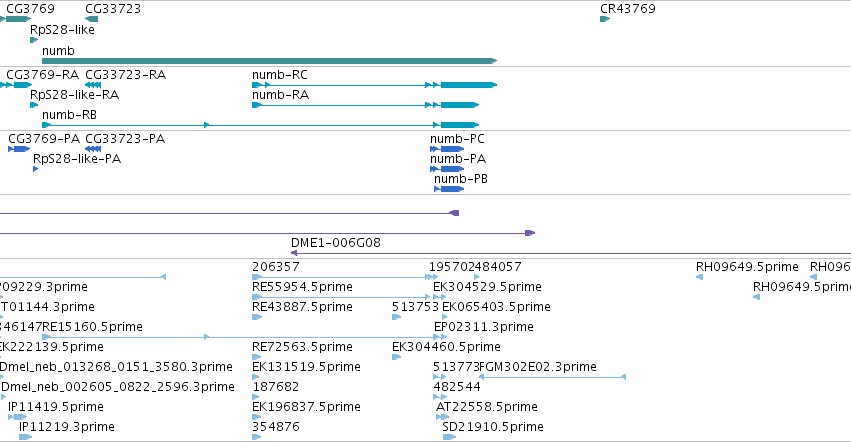Click the IP11219.3prime EST label

tap(67, 427)
